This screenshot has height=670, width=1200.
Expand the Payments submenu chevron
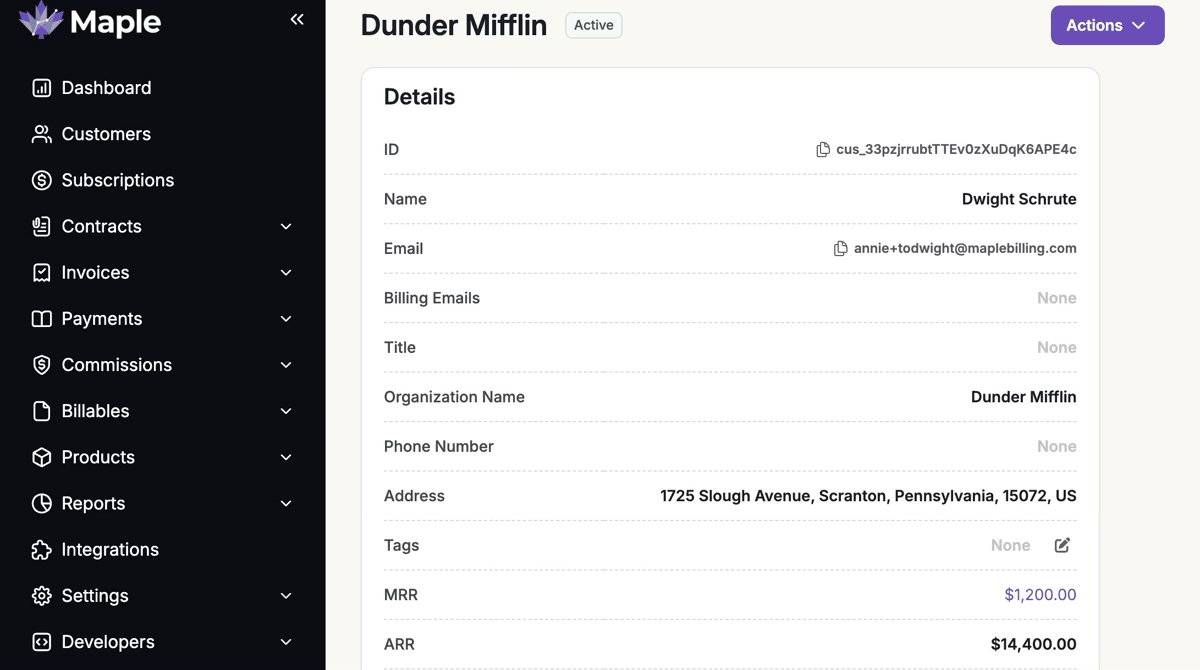[286, 319]
